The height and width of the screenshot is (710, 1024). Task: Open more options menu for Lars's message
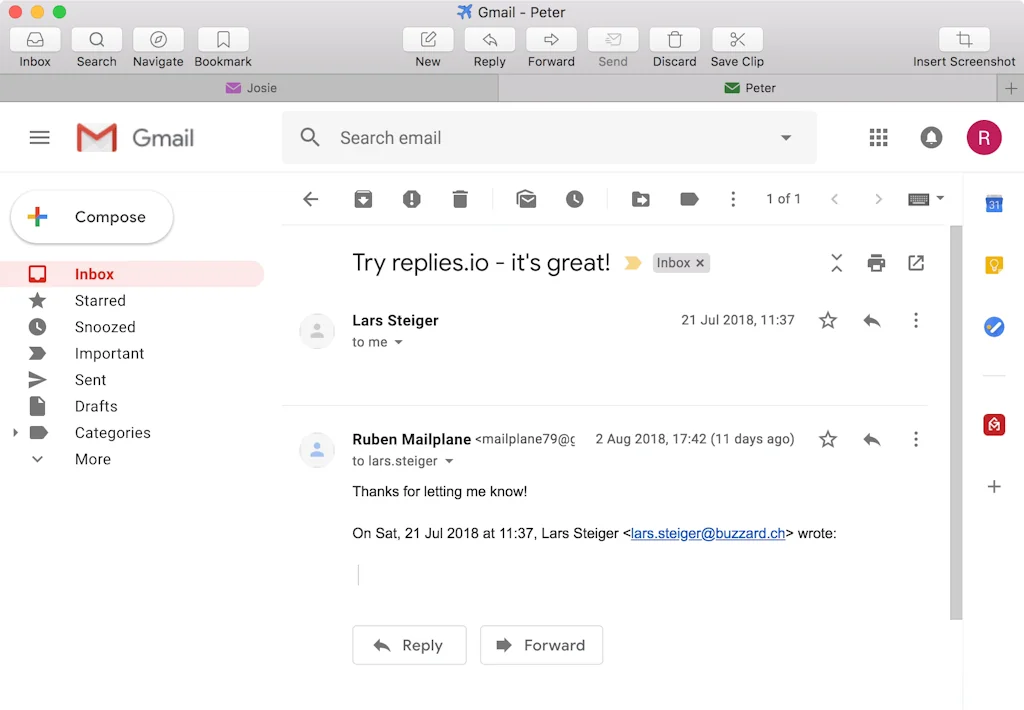pyautogui.click(x=915, y=320)
